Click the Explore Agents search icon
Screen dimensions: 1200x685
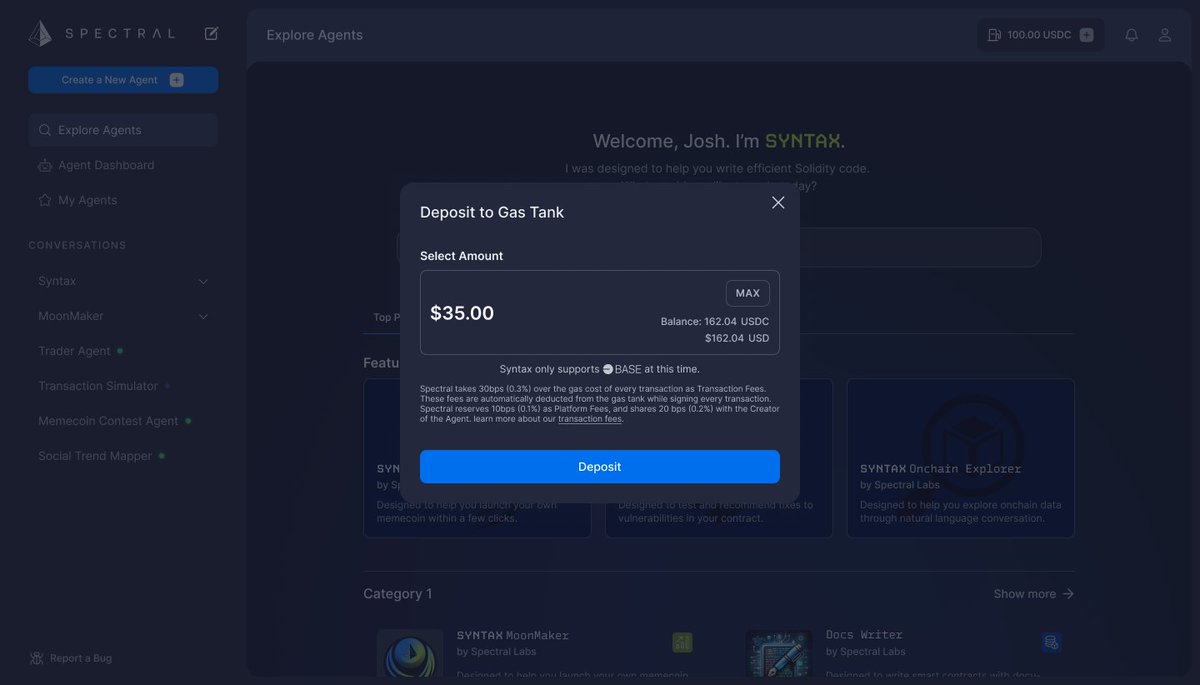coord(45,130)
